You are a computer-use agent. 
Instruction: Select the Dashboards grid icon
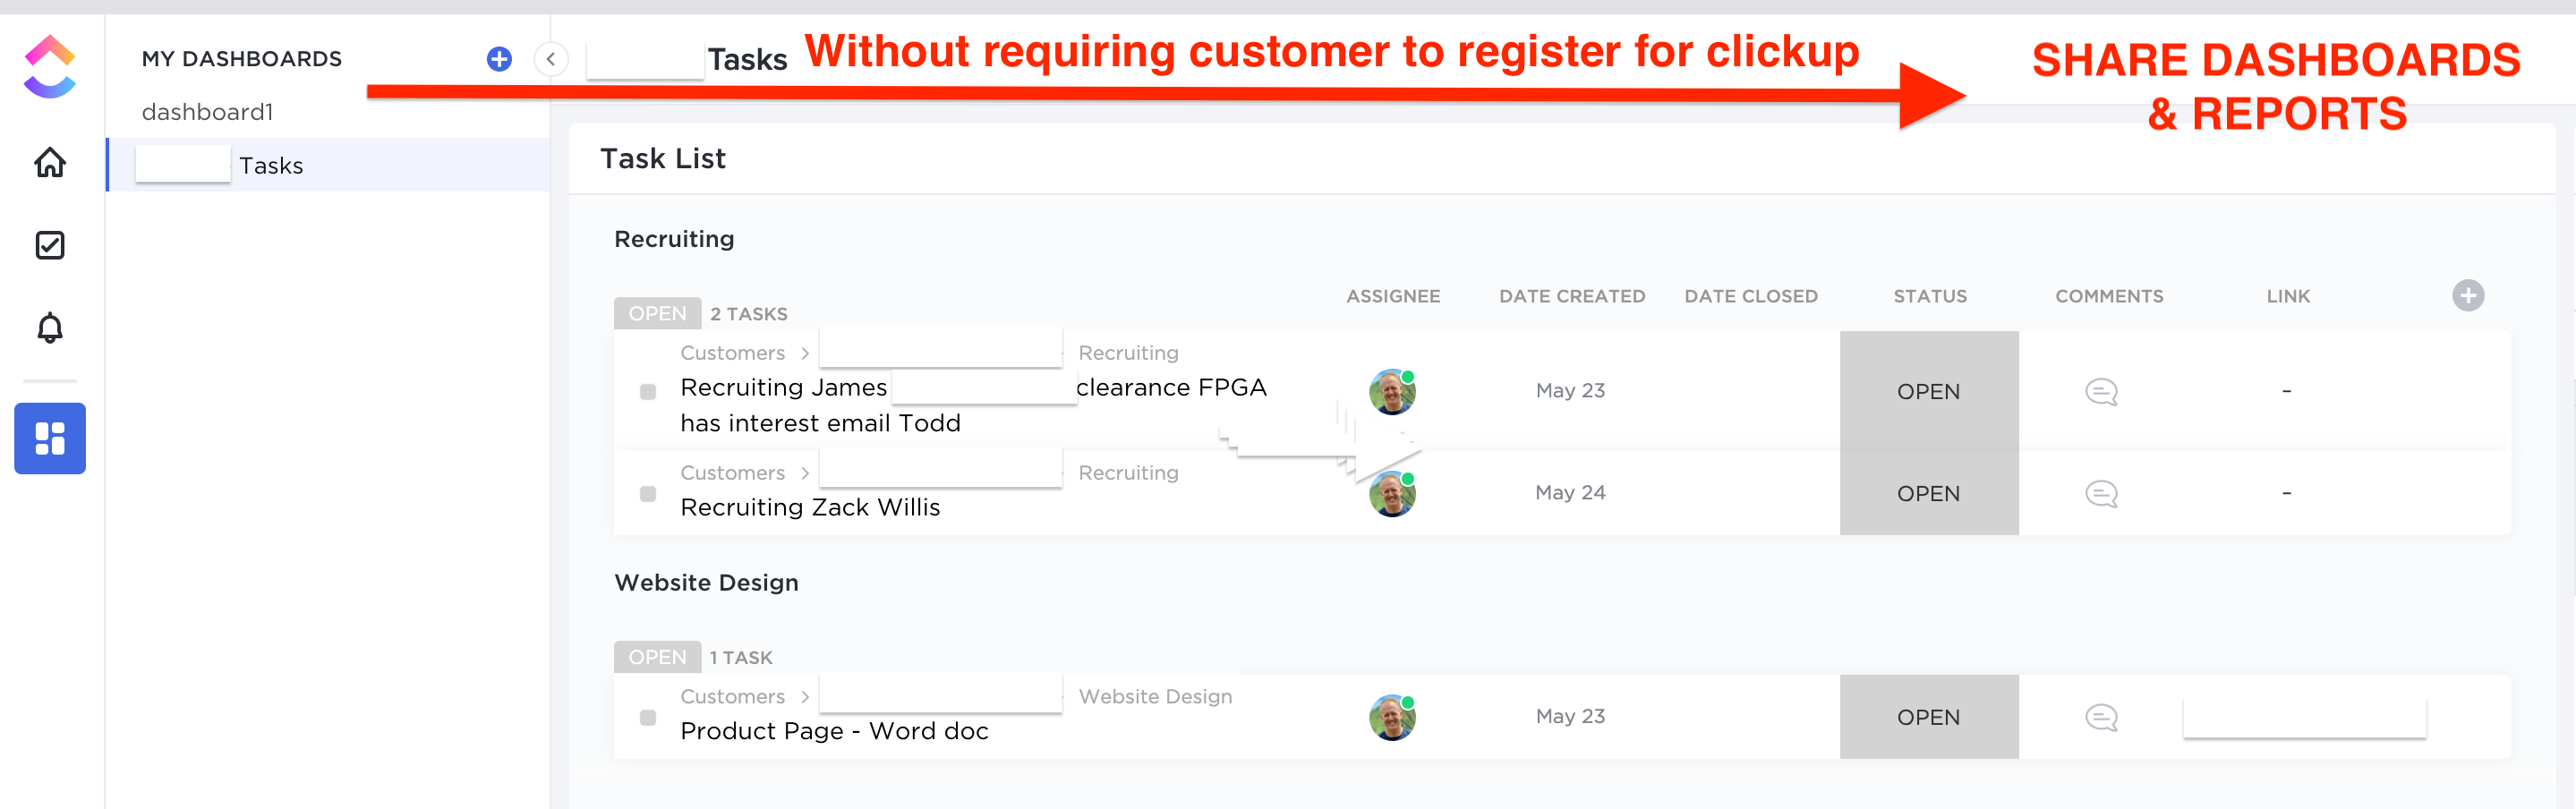[50, 438]
